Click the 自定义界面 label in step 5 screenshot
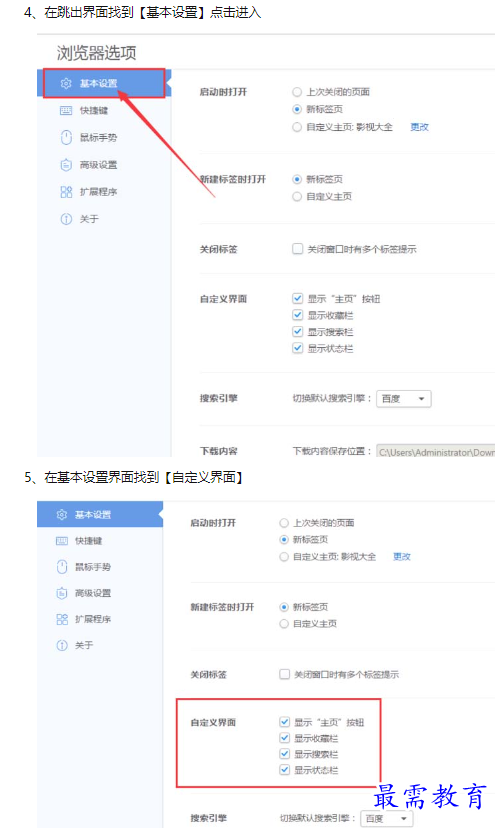Viewport: 495px width, 828px height. click(213, 722)
